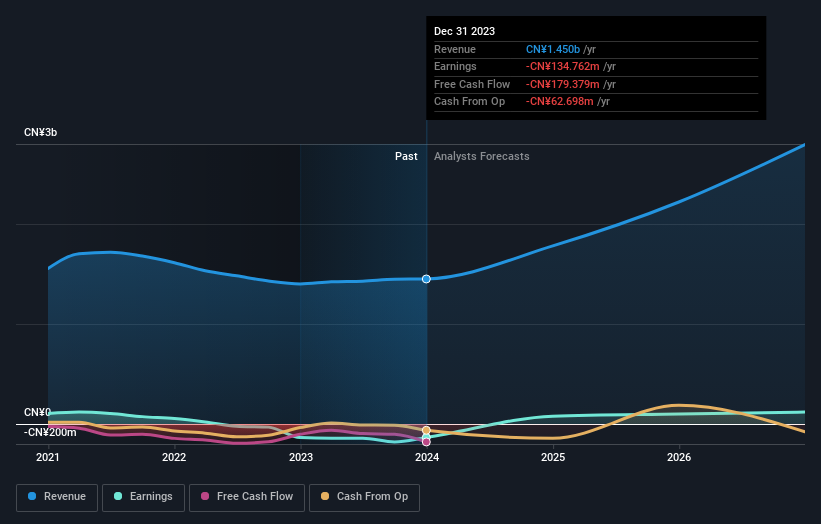Click the 2022 x-axis label

(x=174, y=458)
